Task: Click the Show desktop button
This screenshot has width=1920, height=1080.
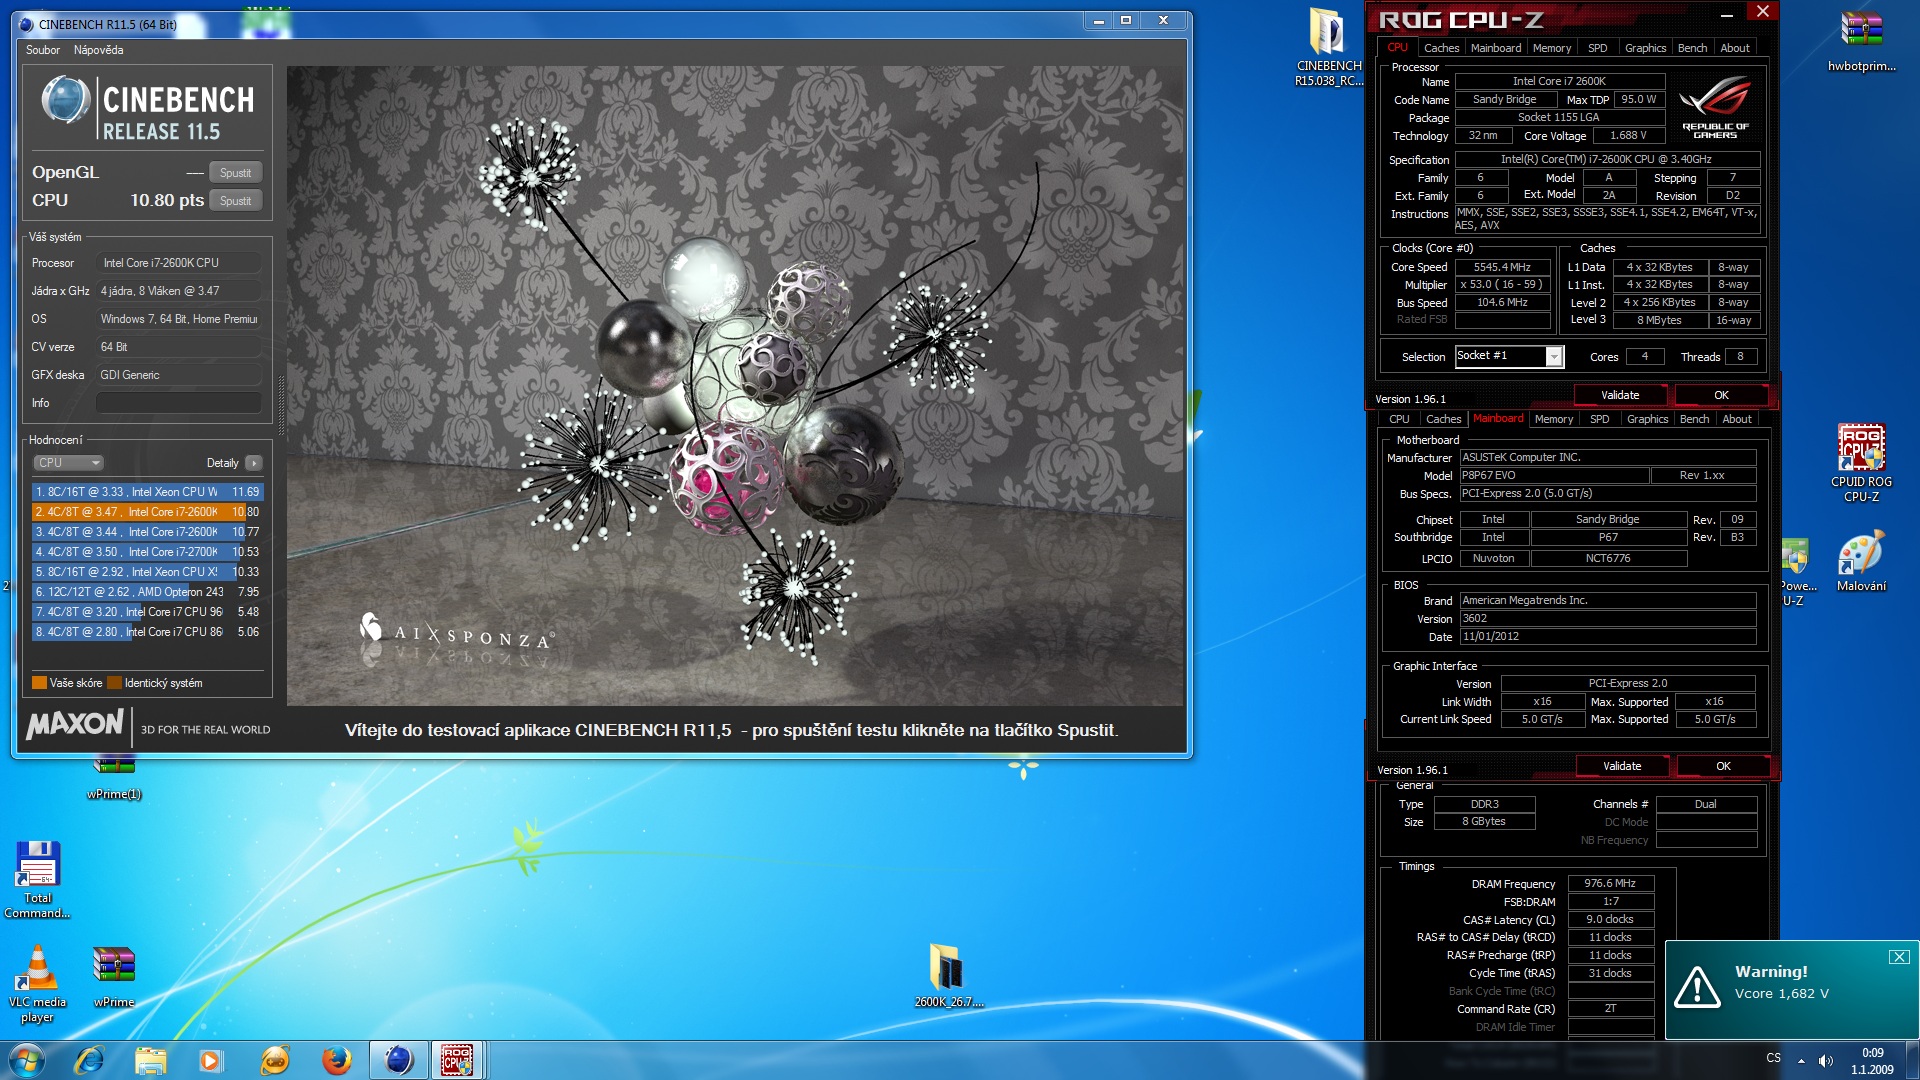Action: click(1913, 1060)
